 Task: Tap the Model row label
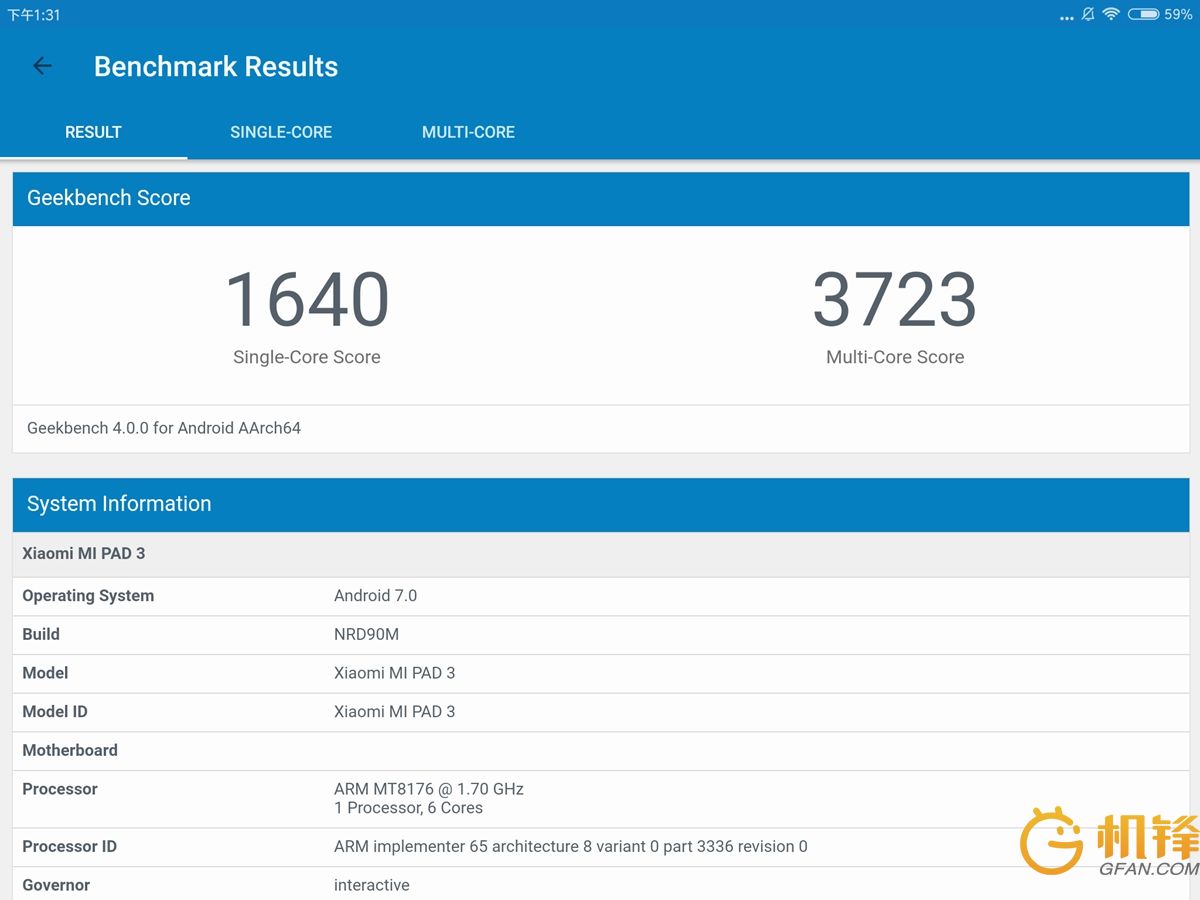[45, 673]
